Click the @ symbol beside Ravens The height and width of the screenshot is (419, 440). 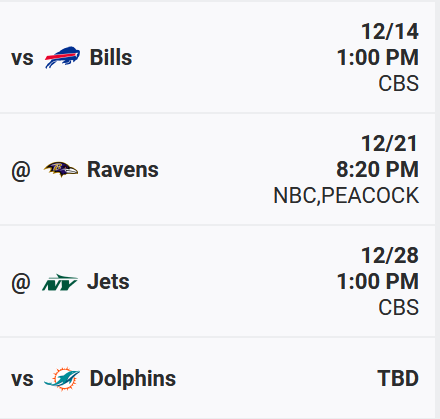tap(21, 170)
